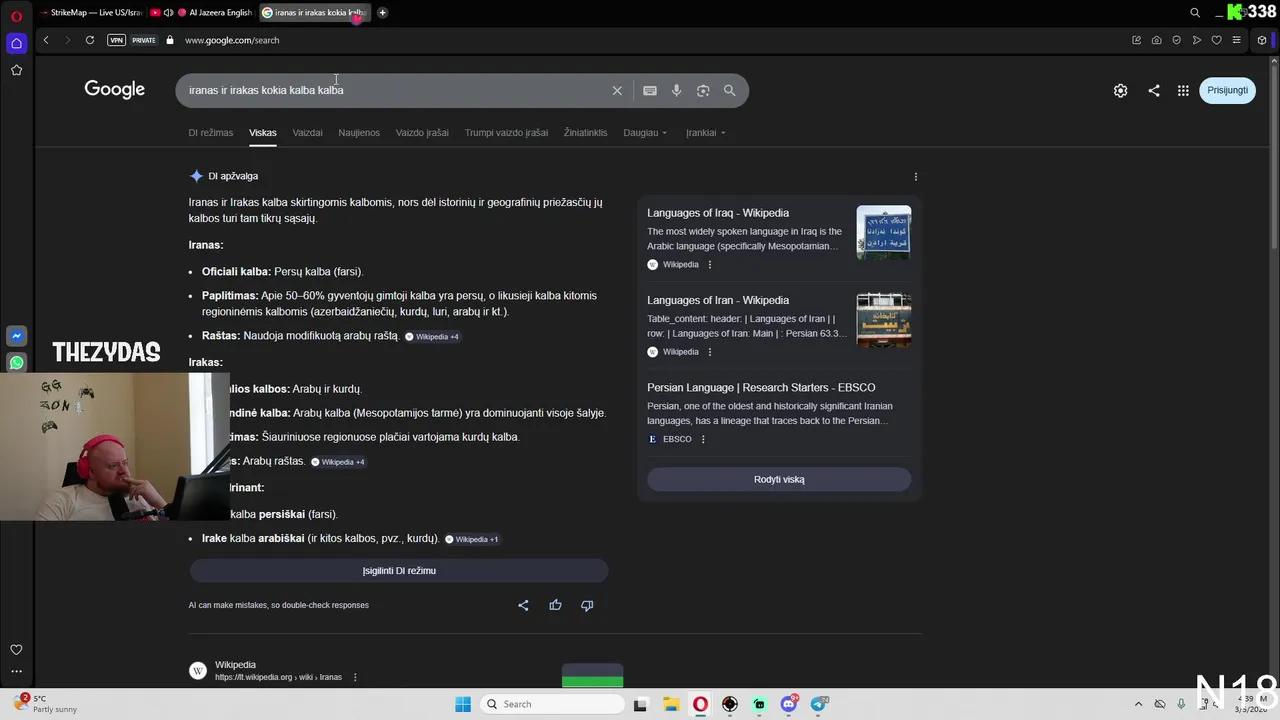Image resolution: width=1280 pixels, height=720 pixels.
Task: Open more options for Languages of Iraq source
Action: (710, 265)
